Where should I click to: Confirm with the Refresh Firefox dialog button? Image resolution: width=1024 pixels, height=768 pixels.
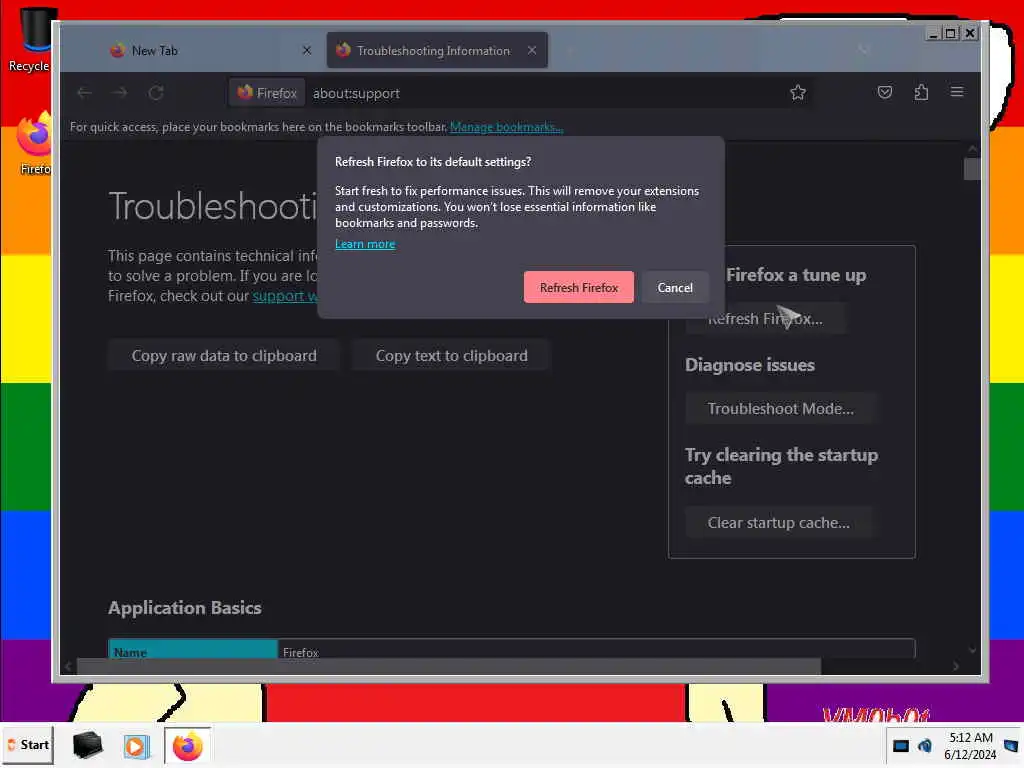[x=578, y=287]
